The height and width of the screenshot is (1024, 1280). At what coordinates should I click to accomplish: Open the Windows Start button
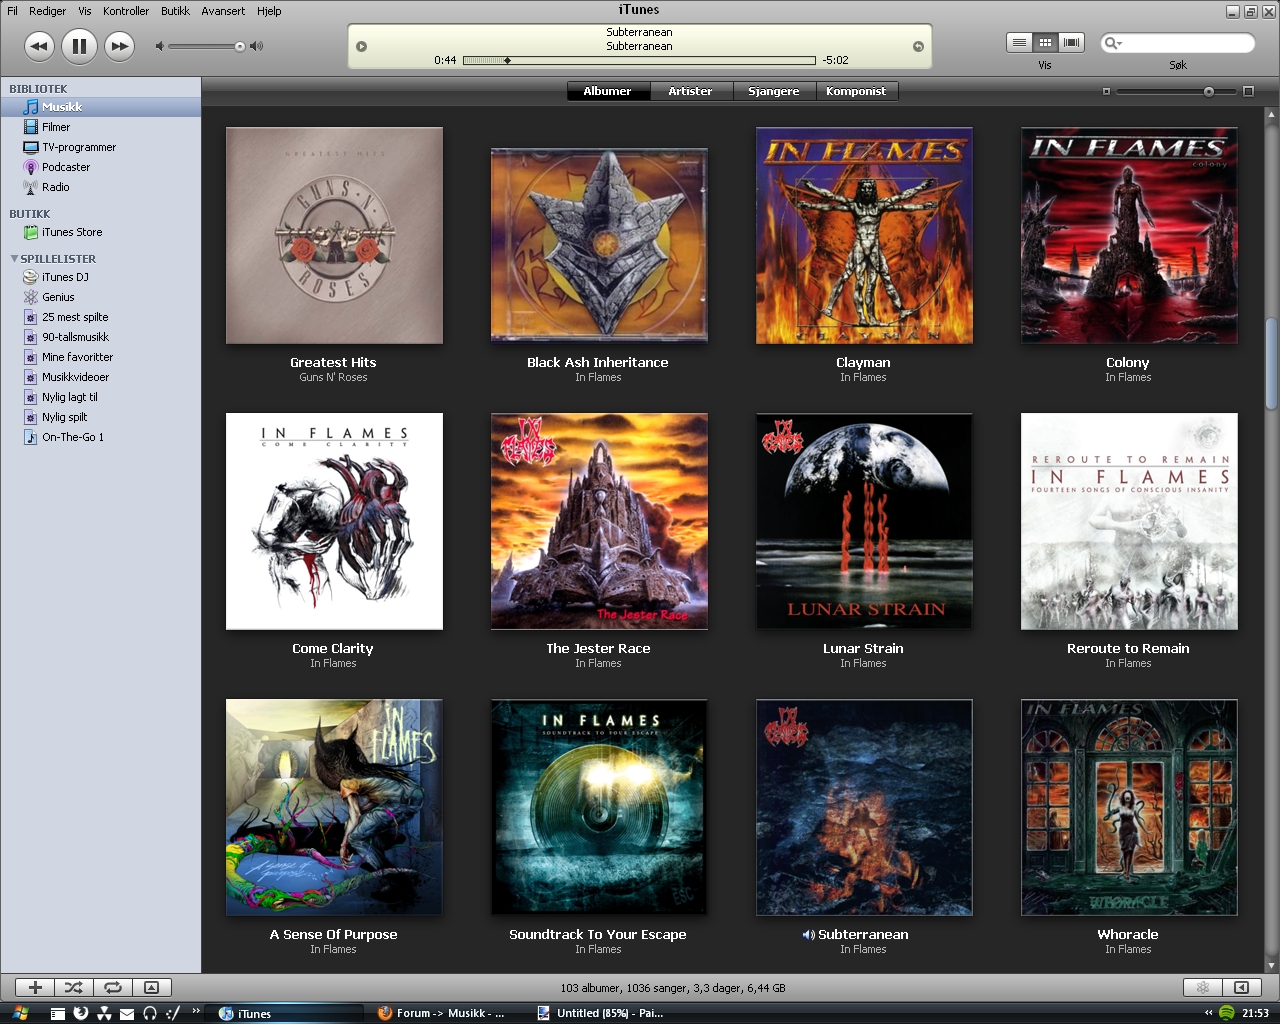click(x=20, y=1013)
